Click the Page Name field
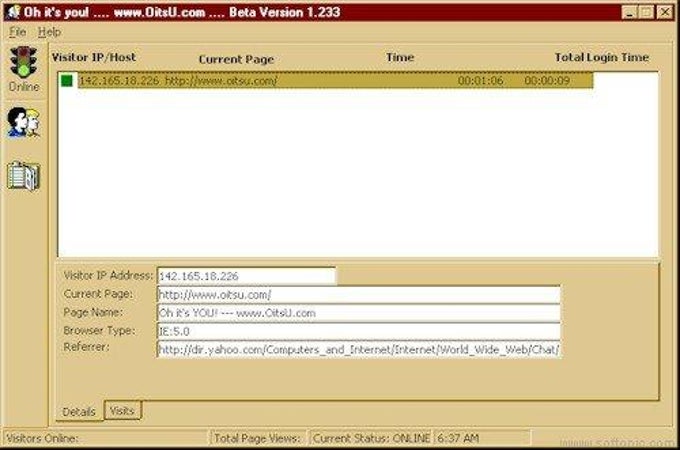Screen dimensions: 680x450 [x=359, y=313]
